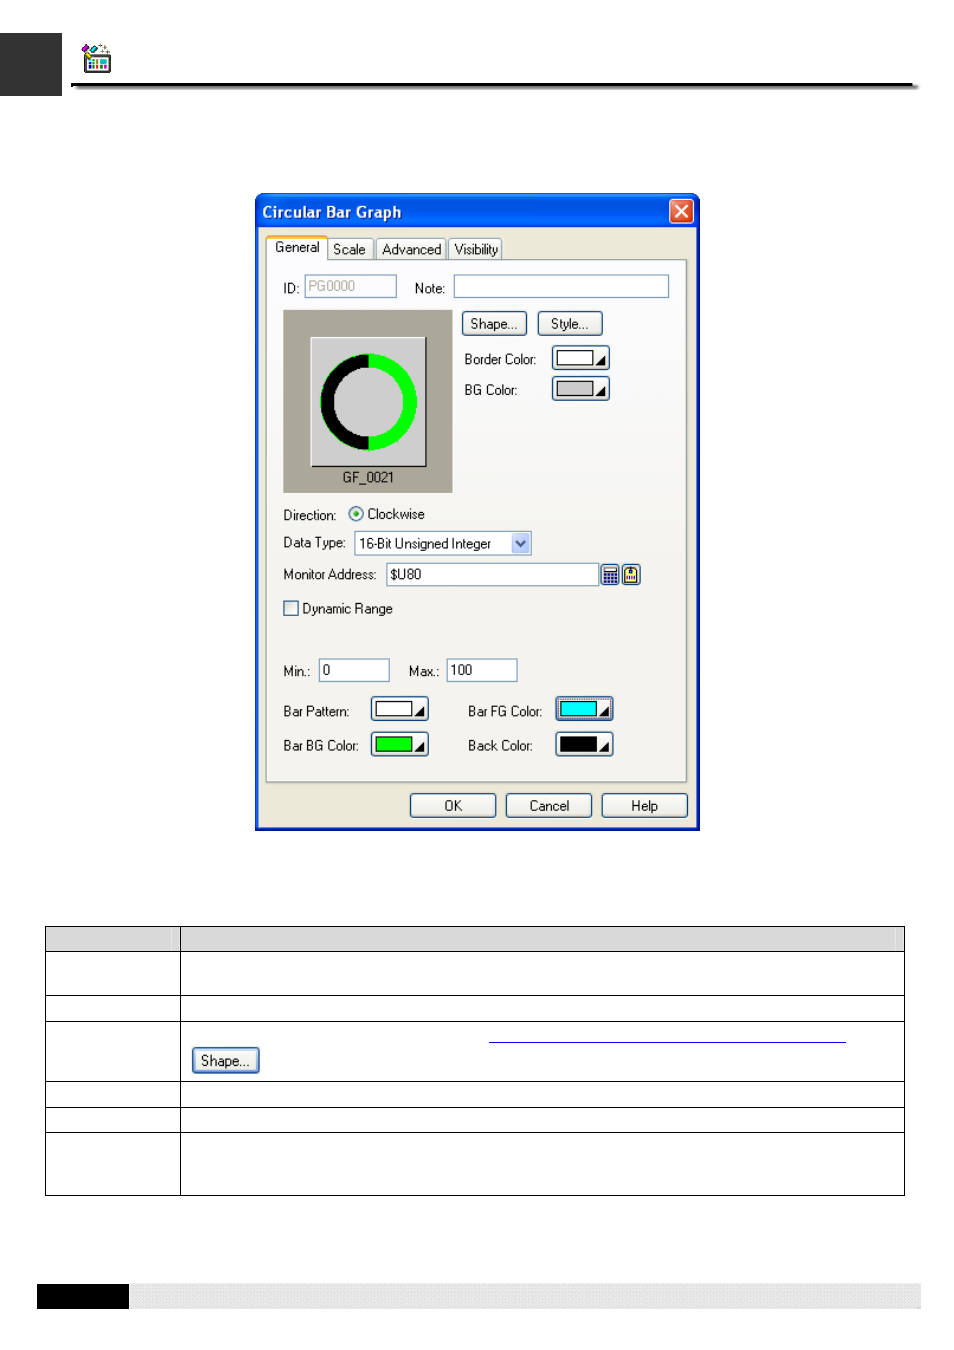The height and width of the screenshot is (1350, 954).
Task: Open the Data Type dropdown list
Action: coord(520,543)
